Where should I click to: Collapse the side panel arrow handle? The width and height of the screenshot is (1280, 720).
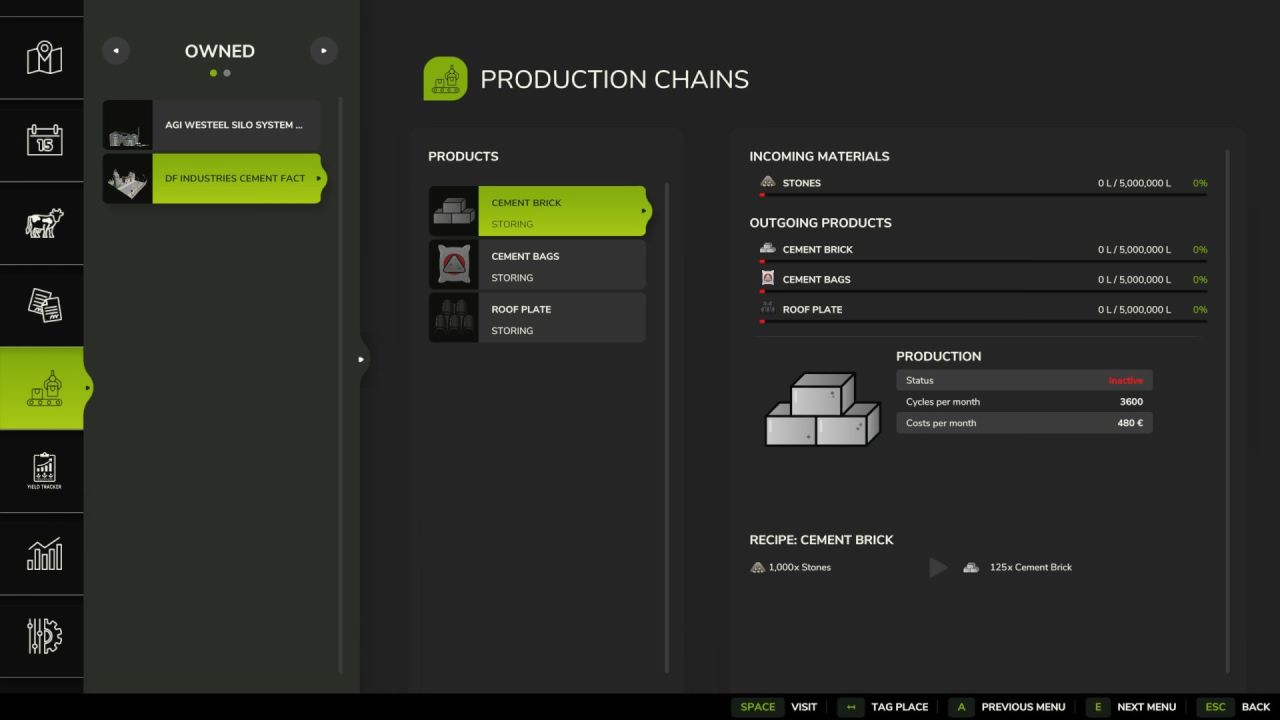[361, 359]
